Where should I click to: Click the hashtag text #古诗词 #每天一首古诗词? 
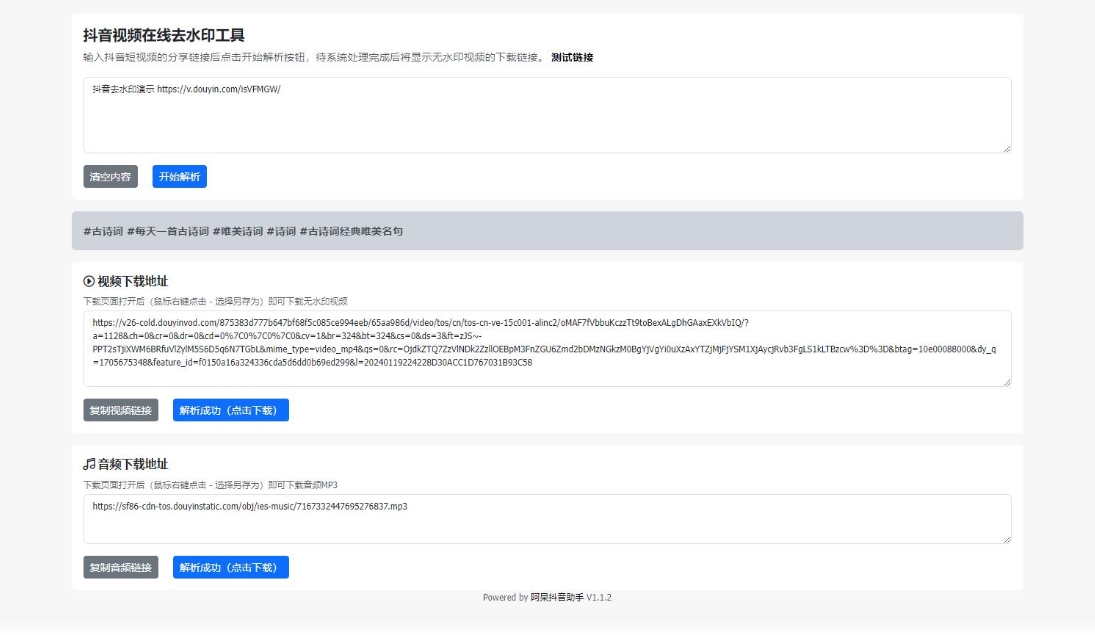(x=146, y=231)
